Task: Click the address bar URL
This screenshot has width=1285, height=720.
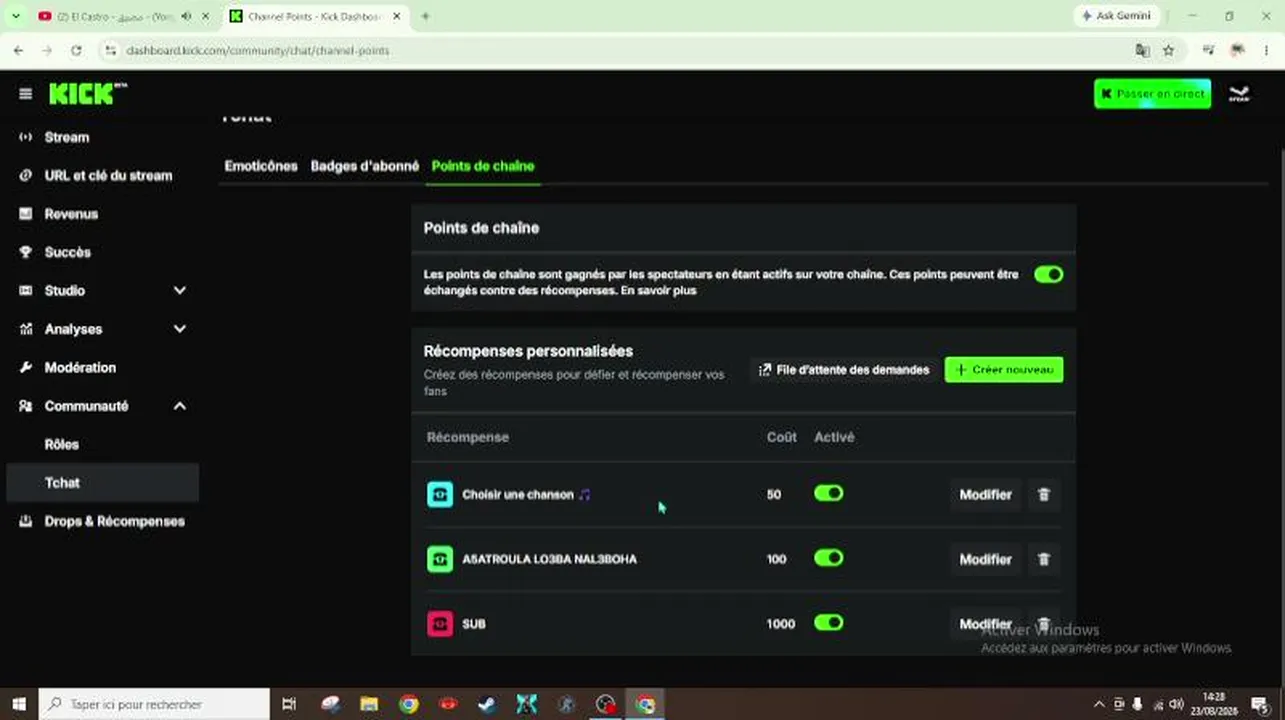Action: coord(257,50)
